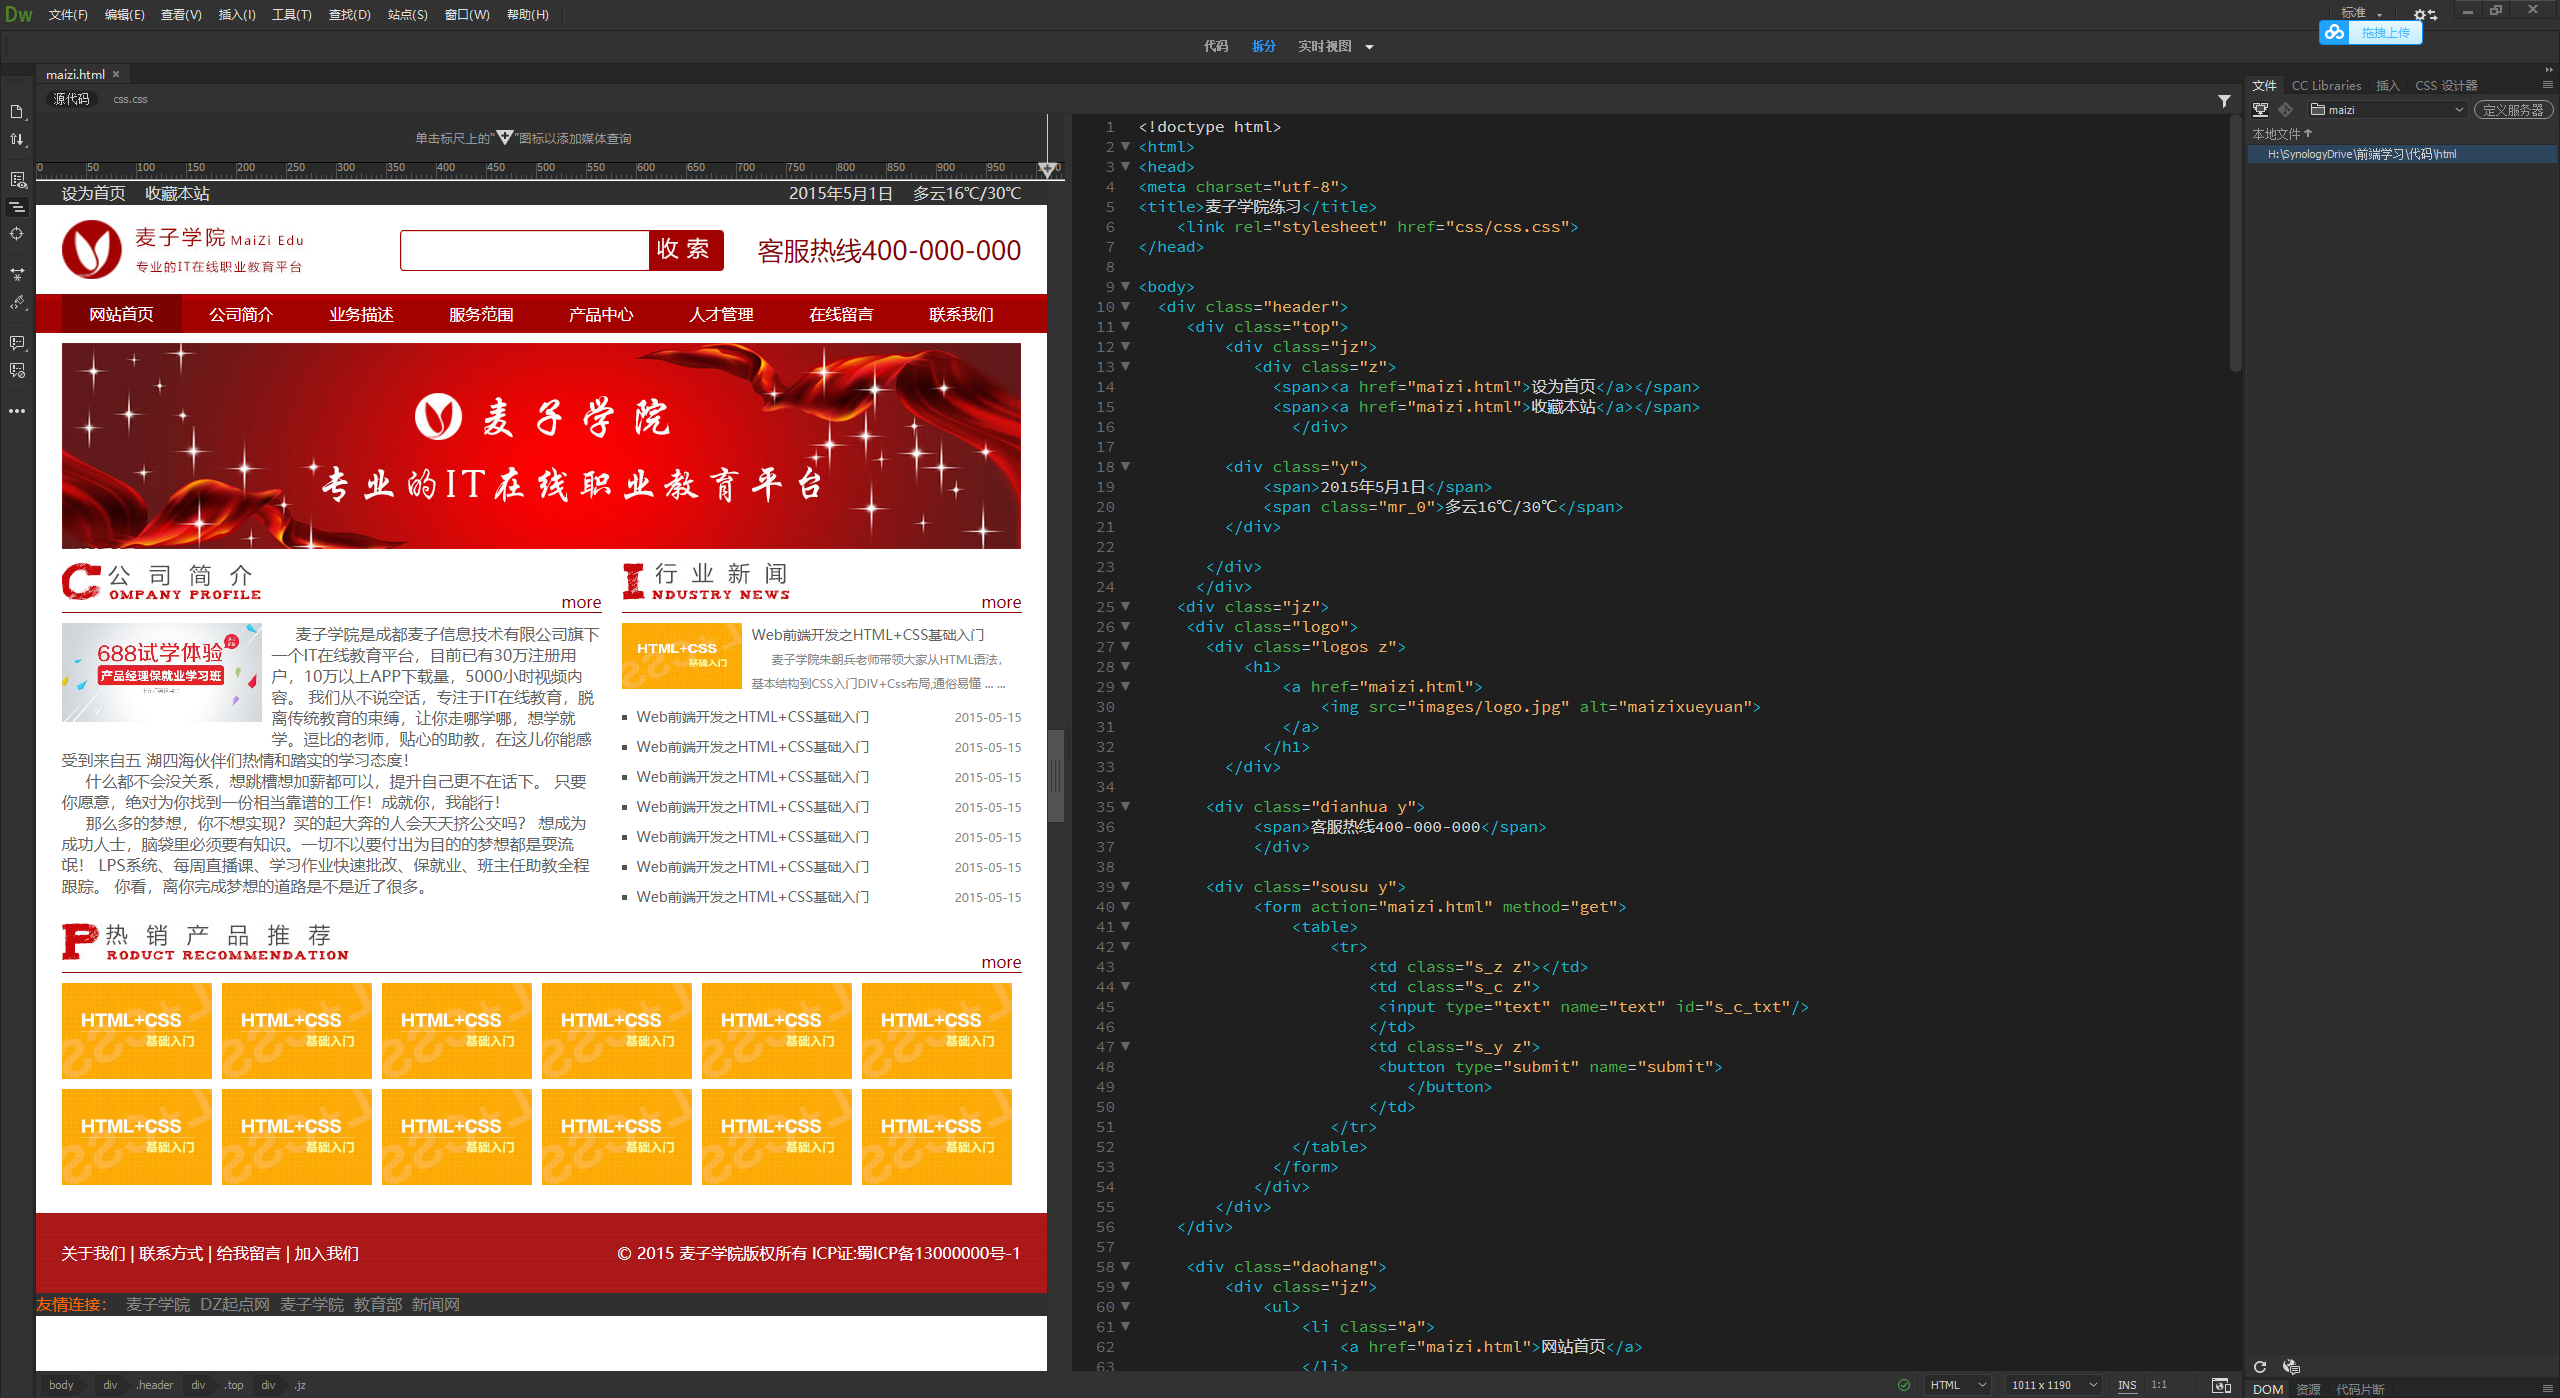Click the Refresh icon at bottom of Files panel
Image resolution: width=2560 pixels, height=1398 pixels.
click(2260, 1367)
